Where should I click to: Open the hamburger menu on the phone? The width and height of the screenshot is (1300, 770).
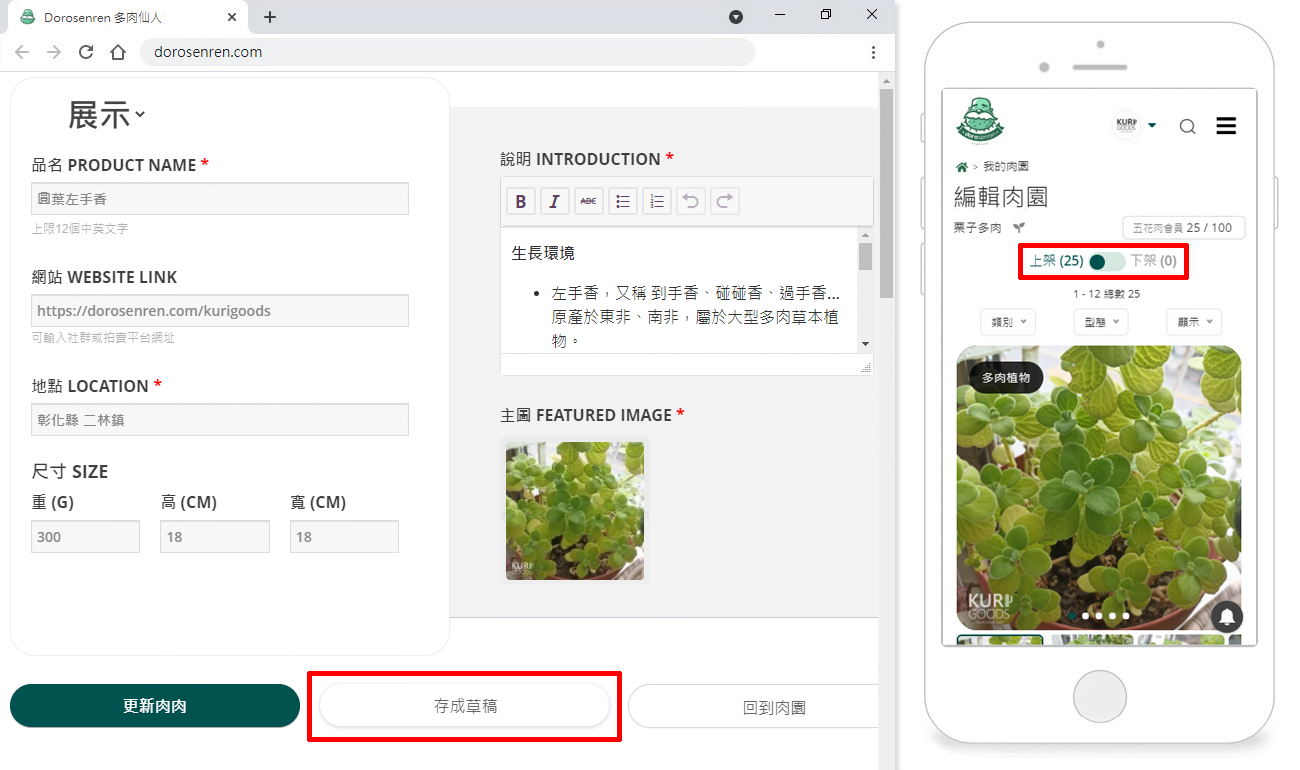click(x=1226, y=126)
